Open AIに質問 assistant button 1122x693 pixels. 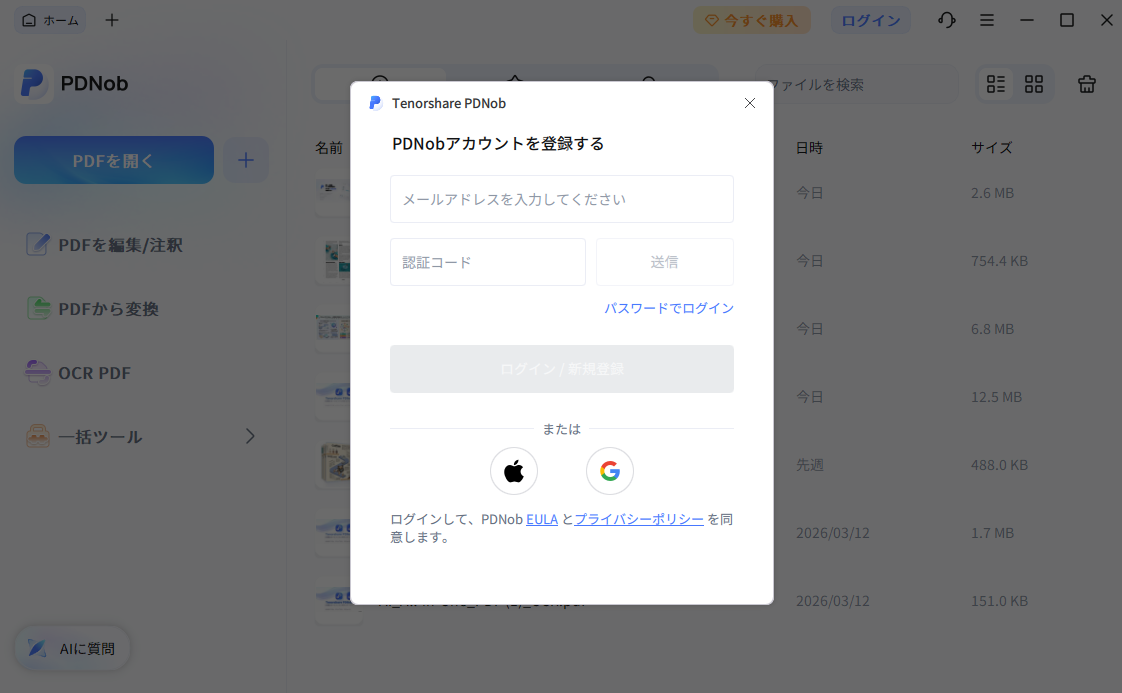(x=72, y=649)
